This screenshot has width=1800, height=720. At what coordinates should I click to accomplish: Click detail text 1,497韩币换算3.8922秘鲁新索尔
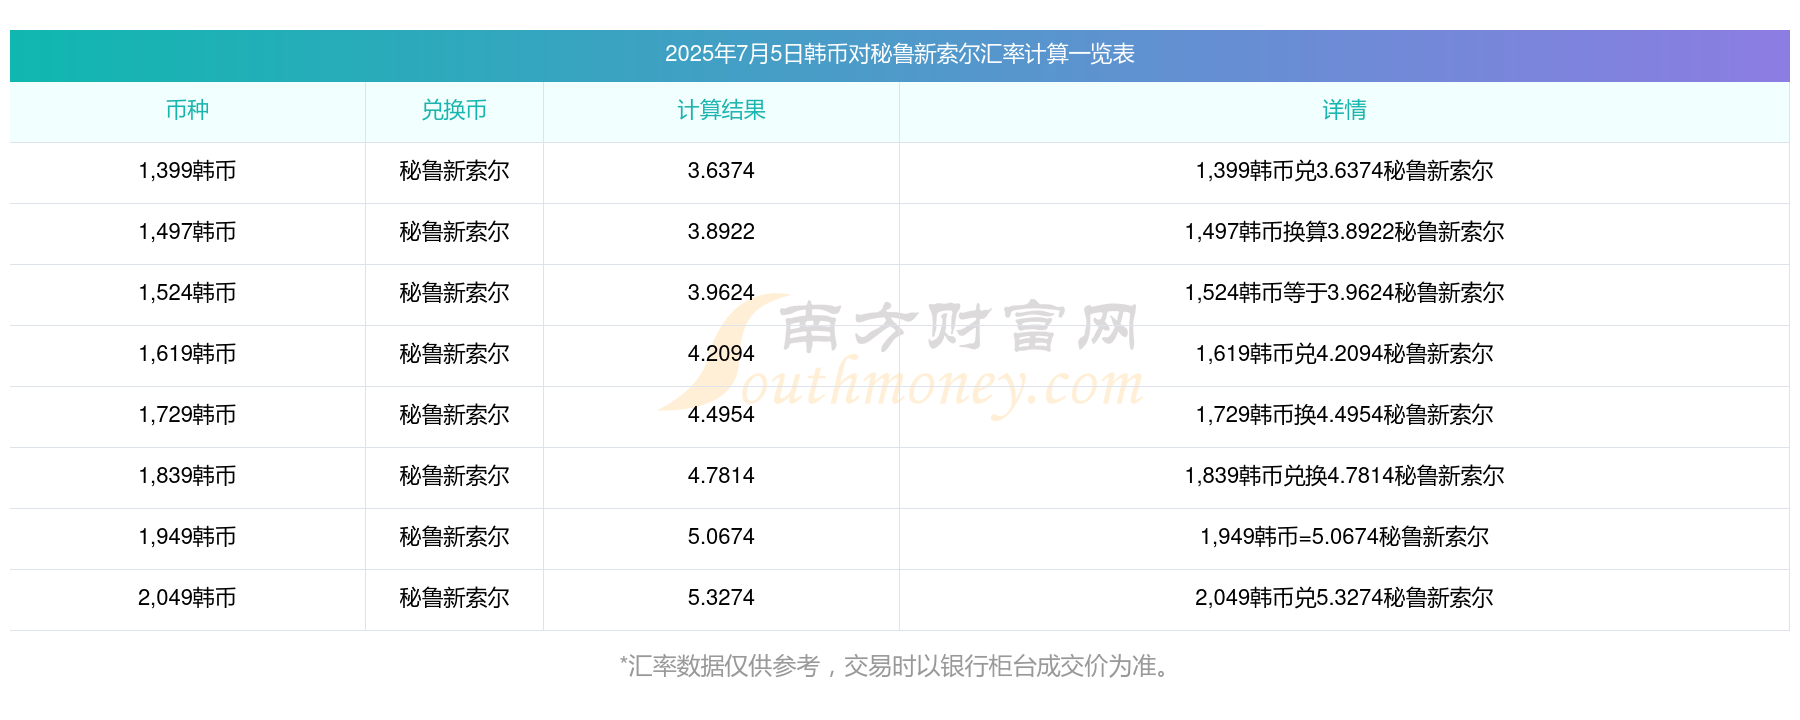(1344, 232)
